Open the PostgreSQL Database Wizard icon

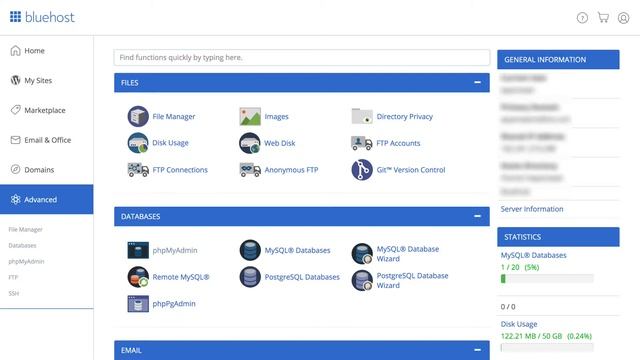click(x=362, y=280)
